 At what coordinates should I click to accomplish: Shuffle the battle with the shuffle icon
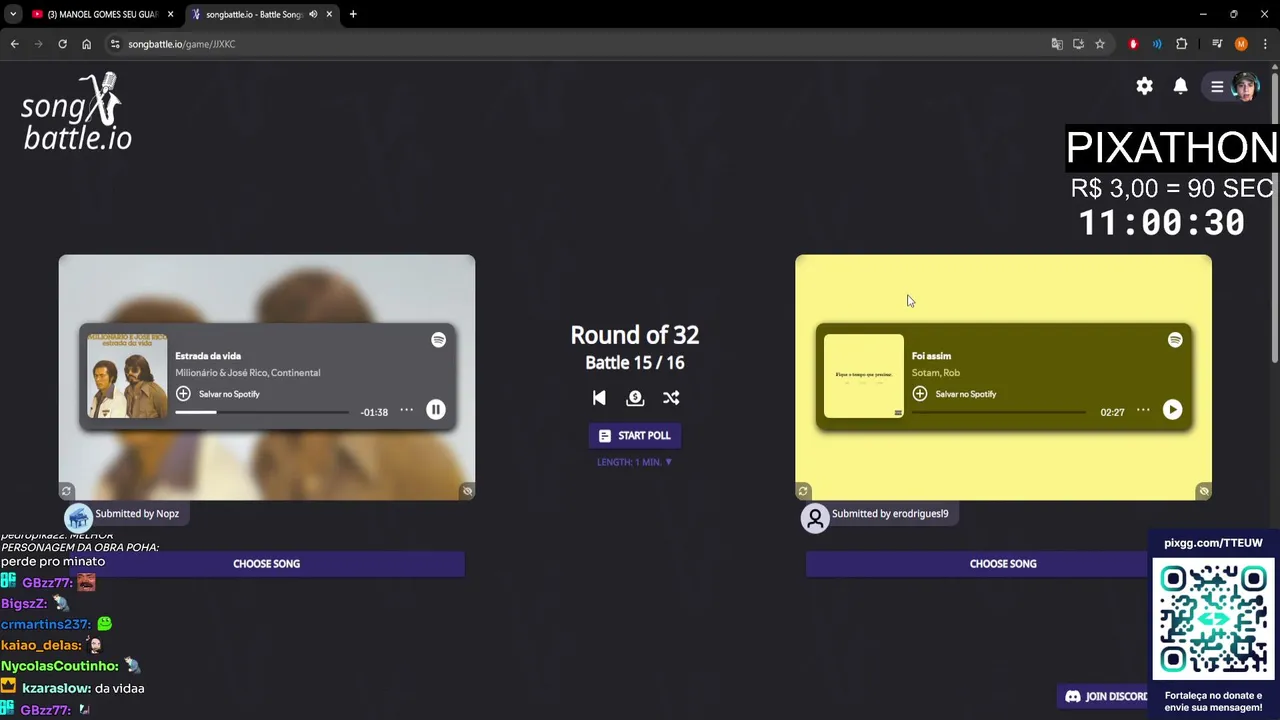click(671, 397)
